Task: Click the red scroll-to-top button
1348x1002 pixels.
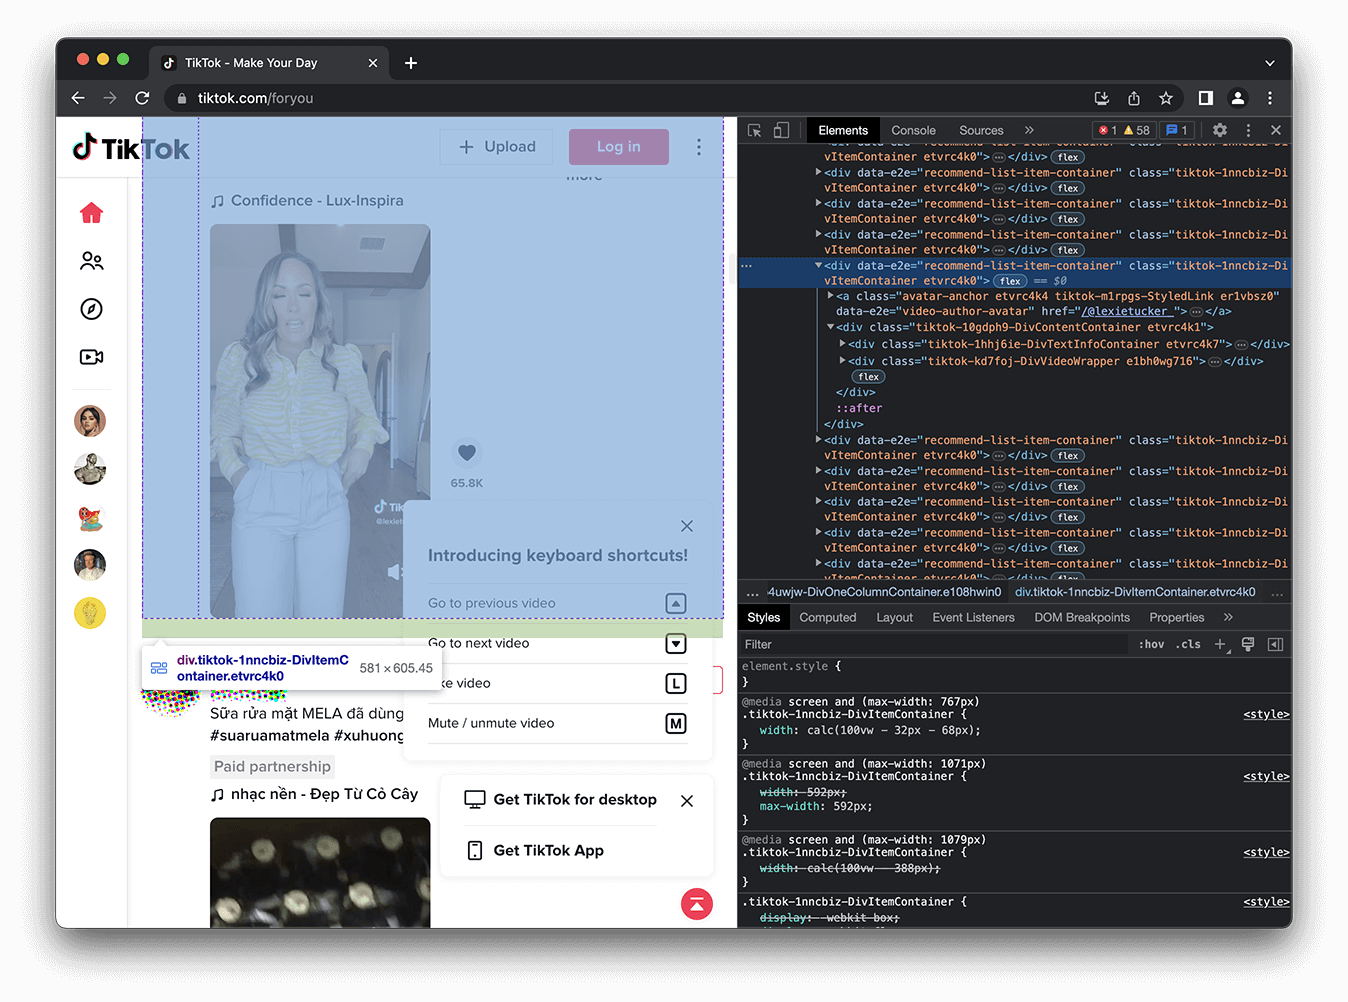Action: (697, 904)
